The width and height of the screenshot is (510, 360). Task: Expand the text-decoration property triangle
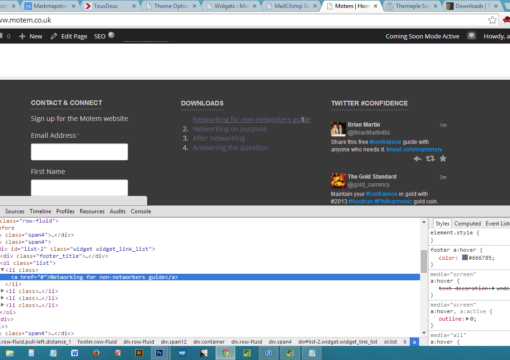pyautogui.click(x=493, y=288)
